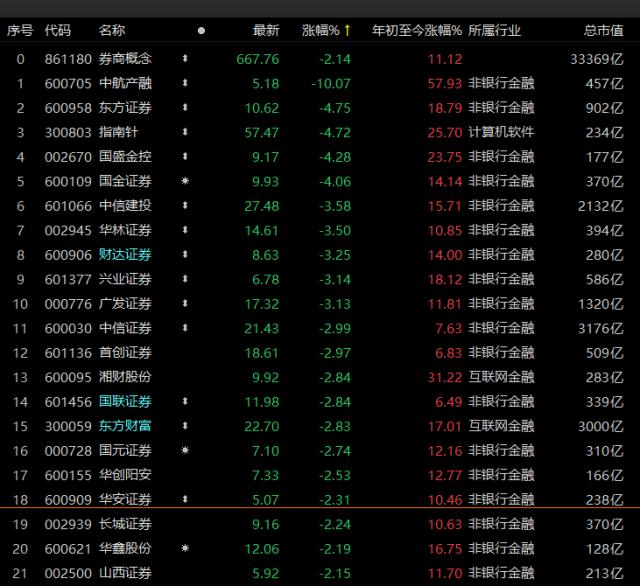Viewport: 640px width, 586px height.
Task: Click the 3176亿 market cap value
Action: click(600, 329)
